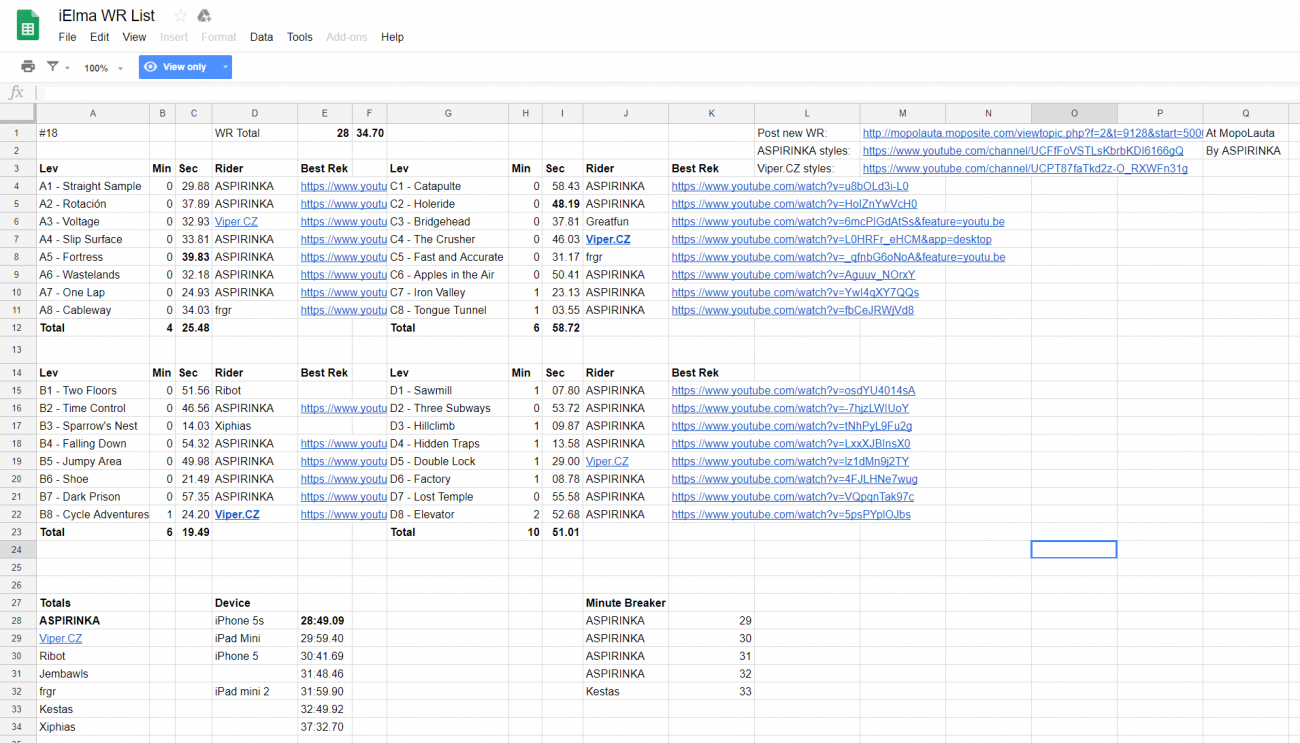
Task: Star the iElma WR List document
Action: click(180, 15)
